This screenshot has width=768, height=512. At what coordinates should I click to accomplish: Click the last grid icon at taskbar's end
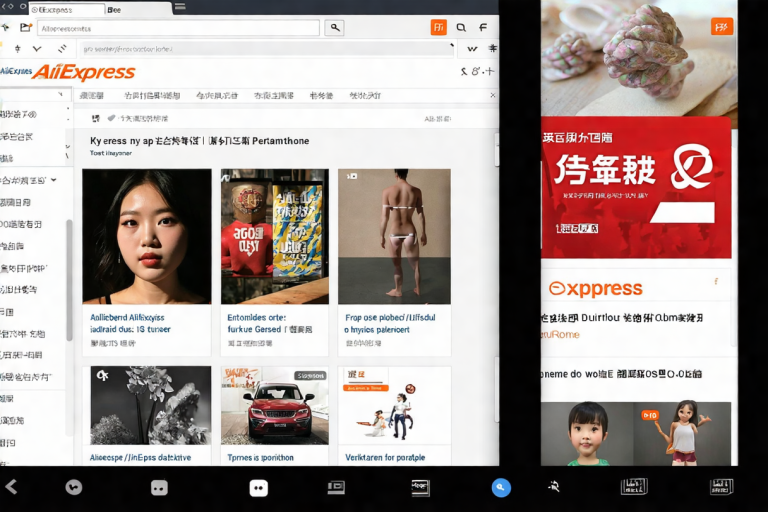click(x=721, y=487)
